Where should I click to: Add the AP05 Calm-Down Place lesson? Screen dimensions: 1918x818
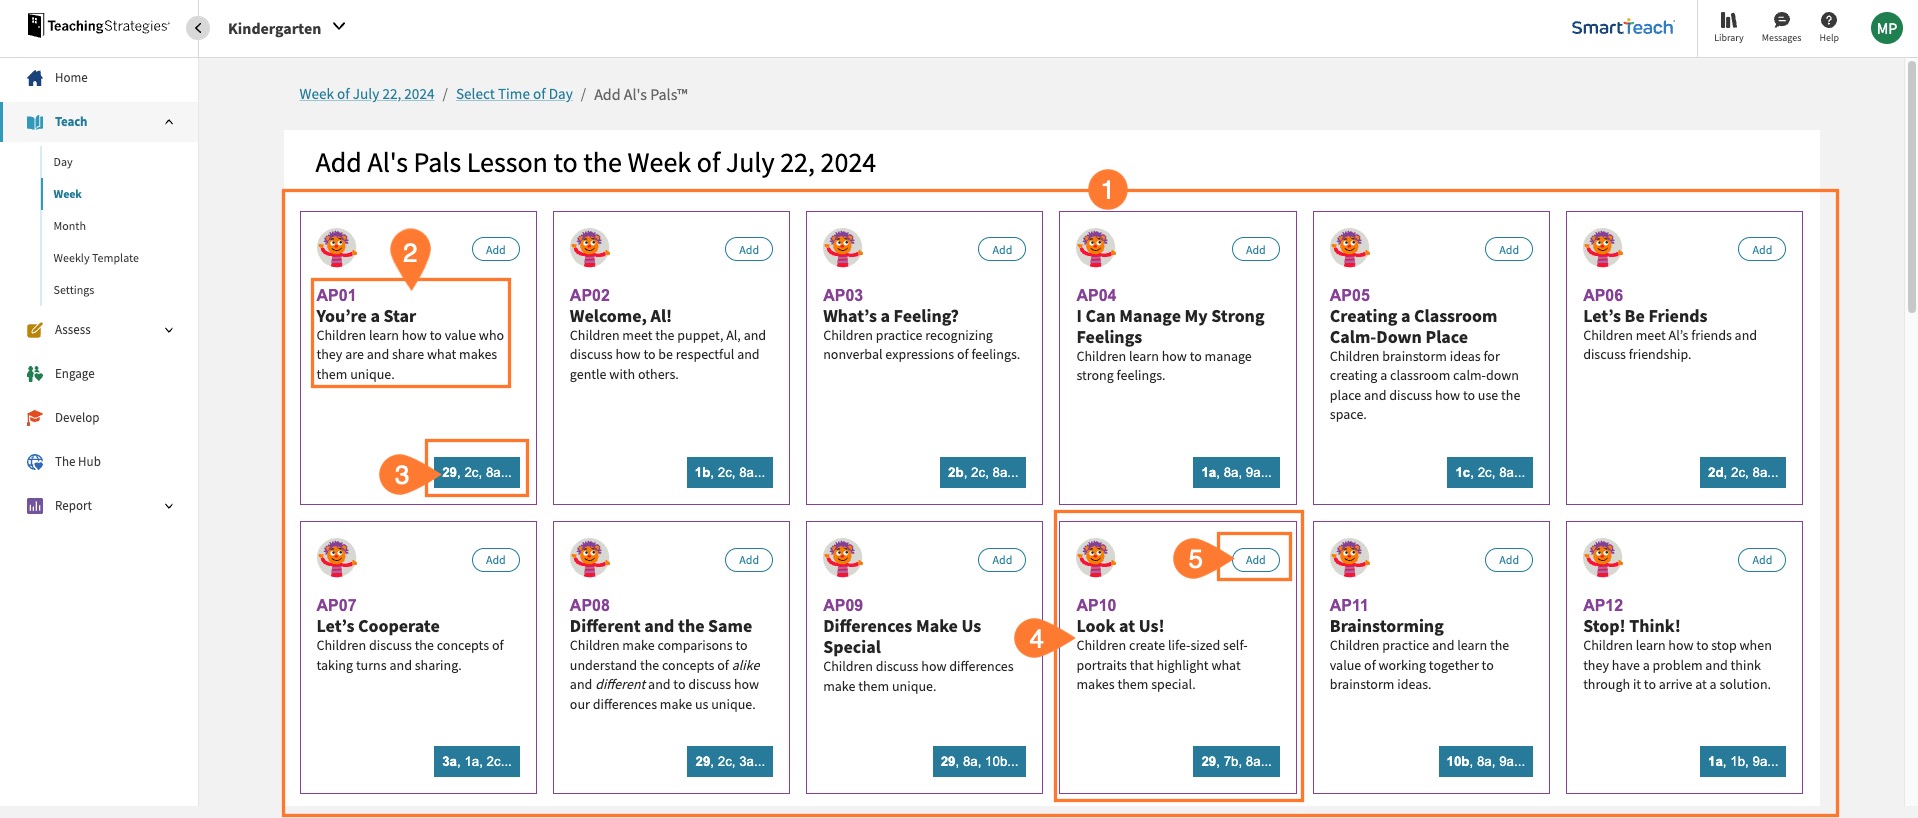(1508, 250)
